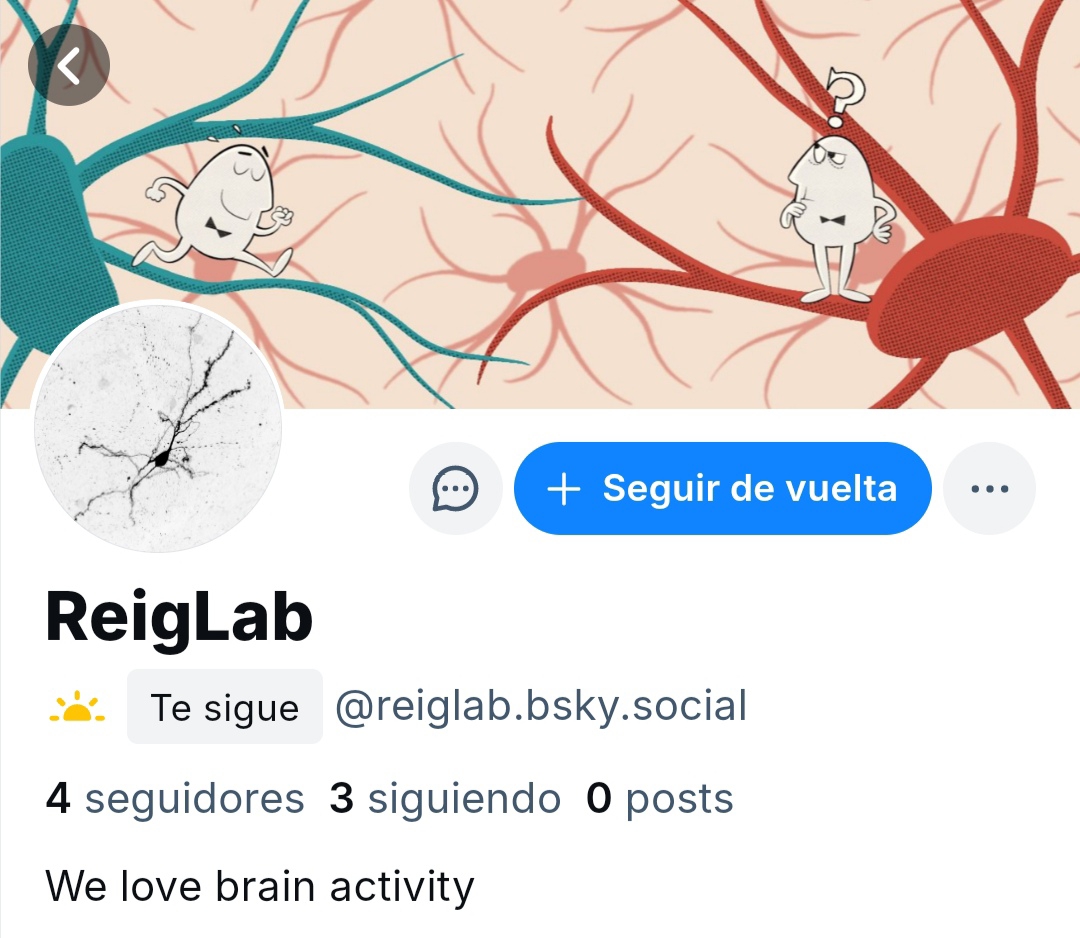The height and width of the screenshot is (938, 1080).
Task: Open the three-dot more options menu
Action: [989, 488]
